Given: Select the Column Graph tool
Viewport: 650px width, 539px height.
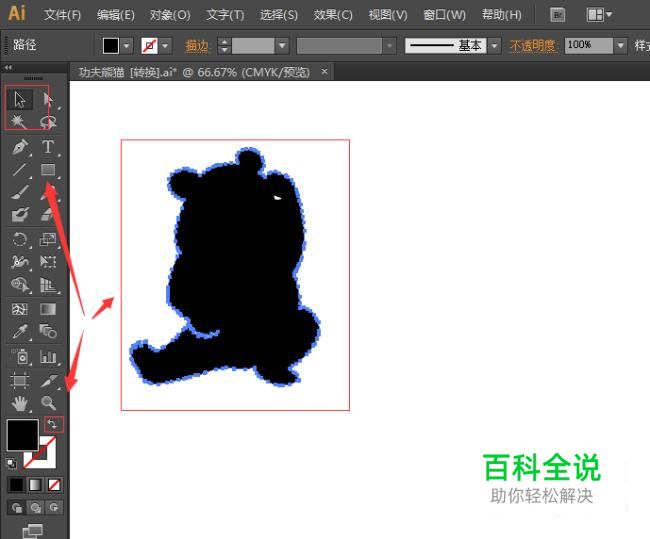Looking at the screenshot, I should point(48,357).
